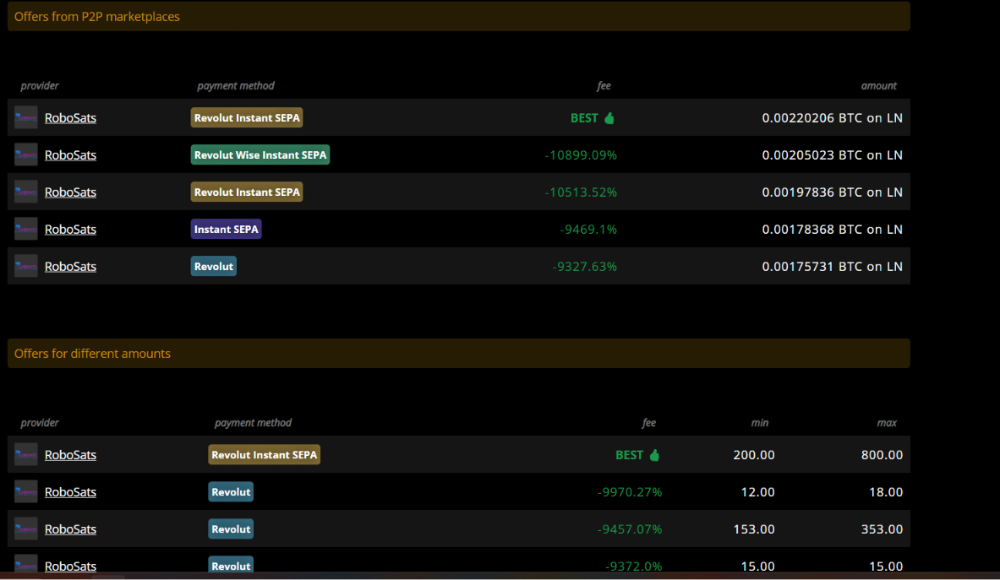Click the max value 18.00

[x=886, y=492]
